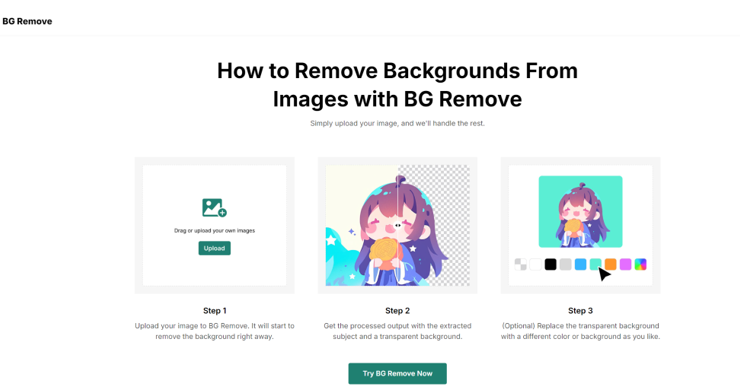The width and height of the screenshot is (740, 387).
Task: Click the 'Step 1' heading
Action: tap(215, 311)
